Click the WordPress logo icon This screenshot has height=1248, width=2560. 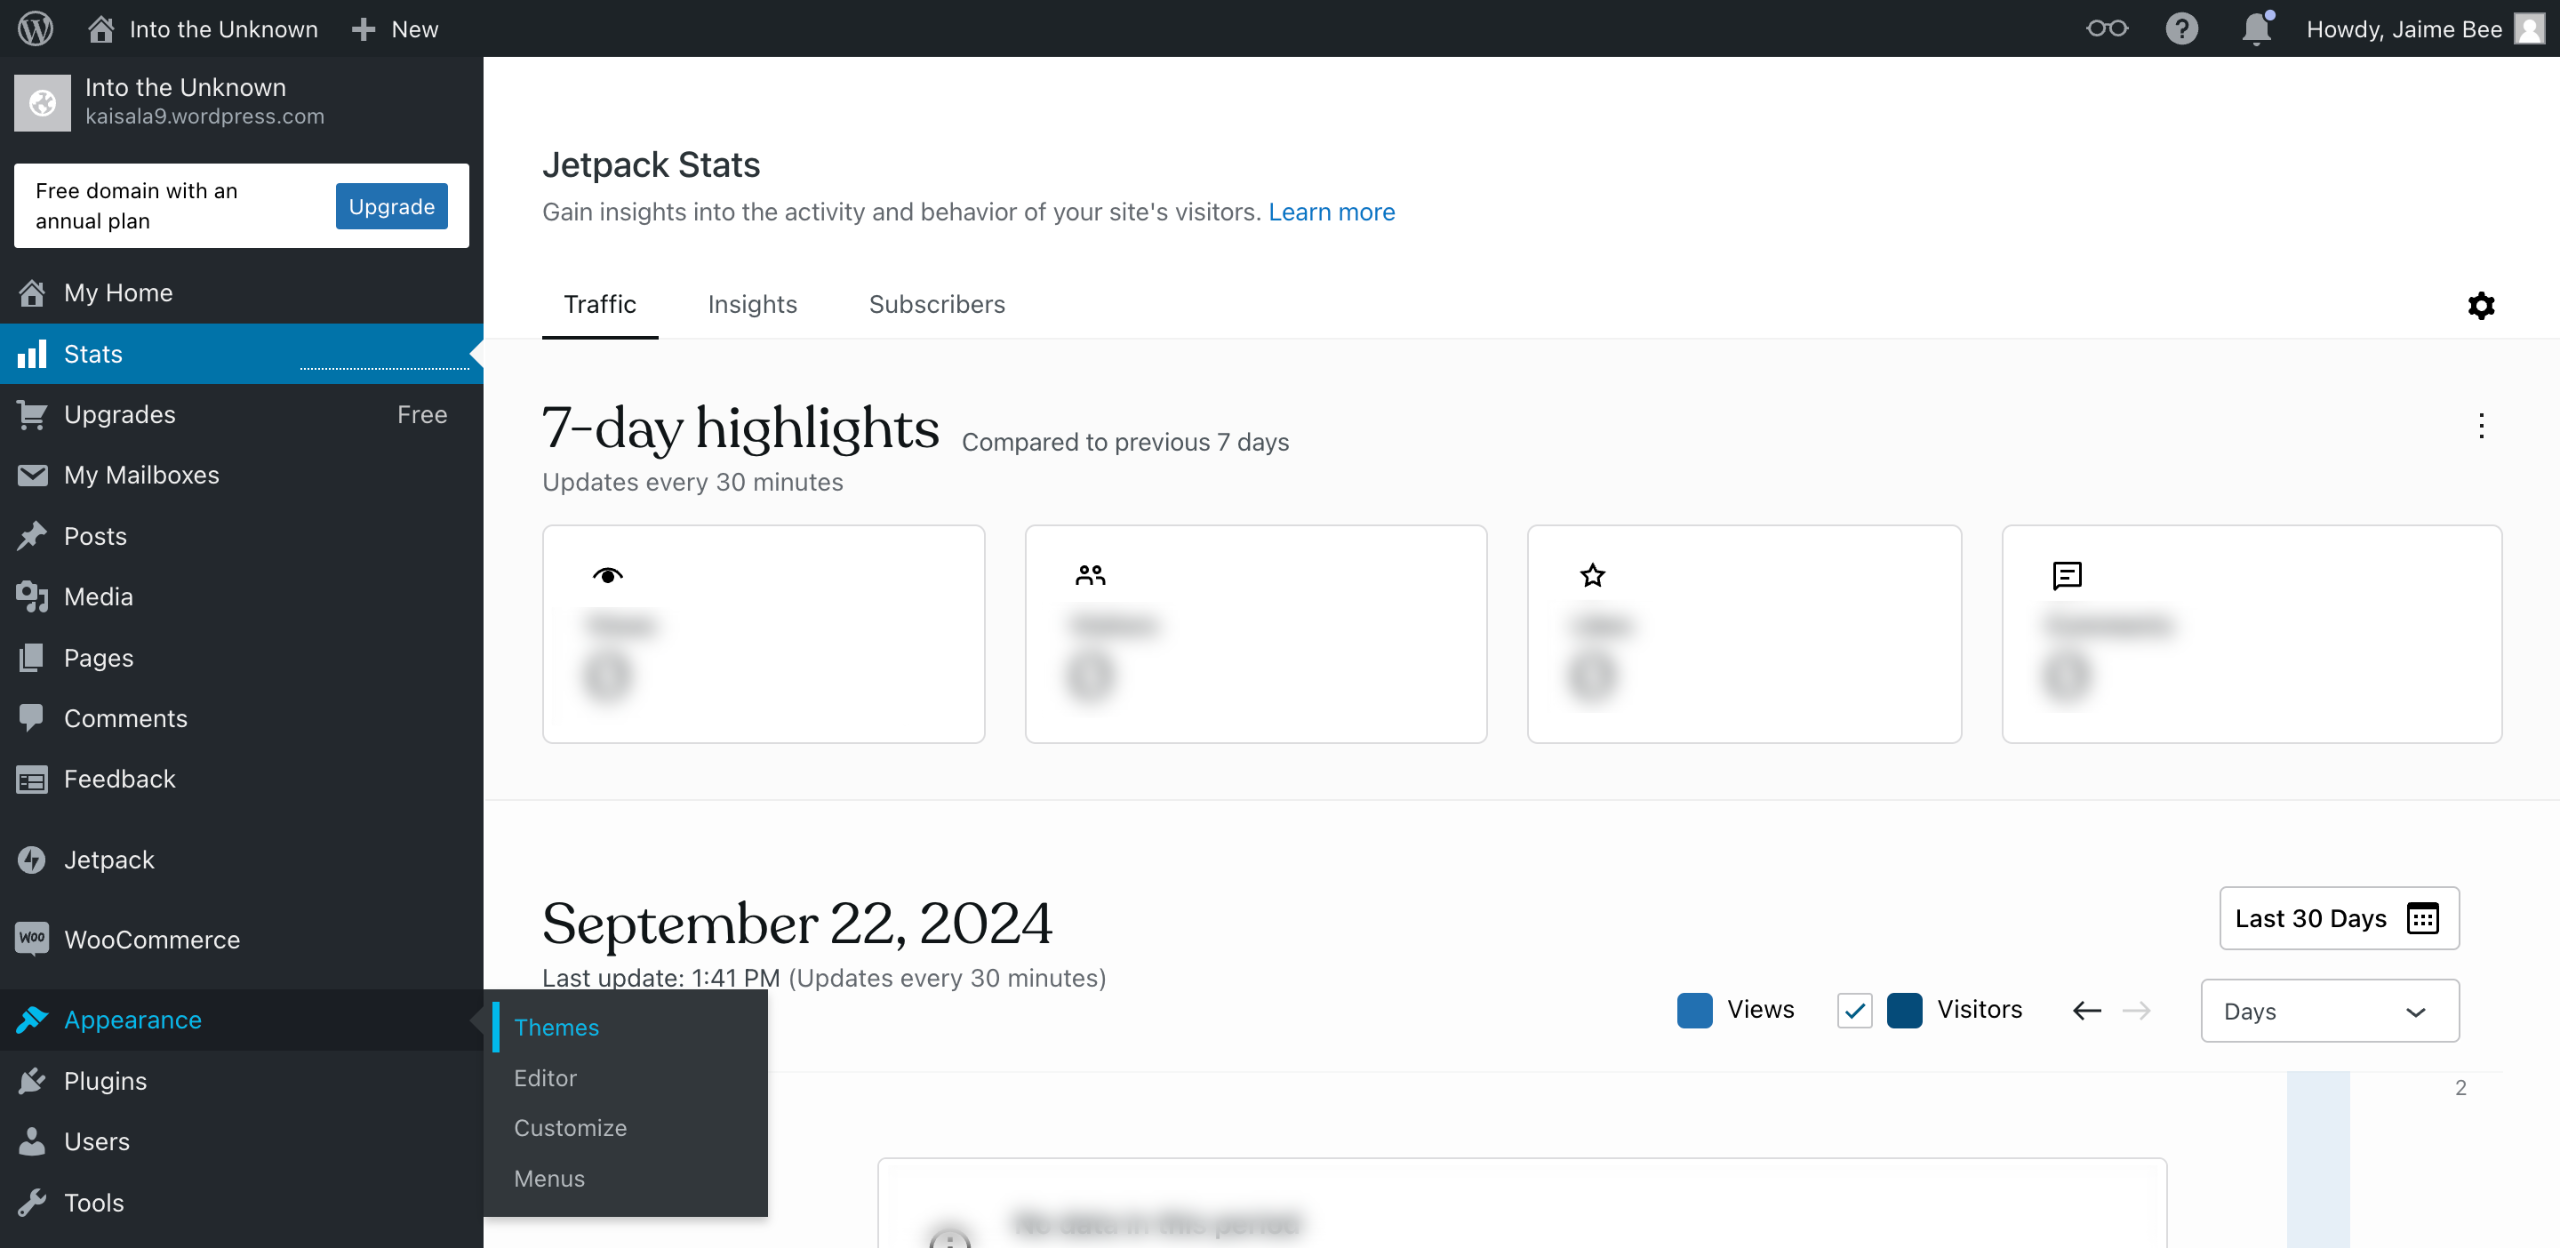click(x=35, y=28)
